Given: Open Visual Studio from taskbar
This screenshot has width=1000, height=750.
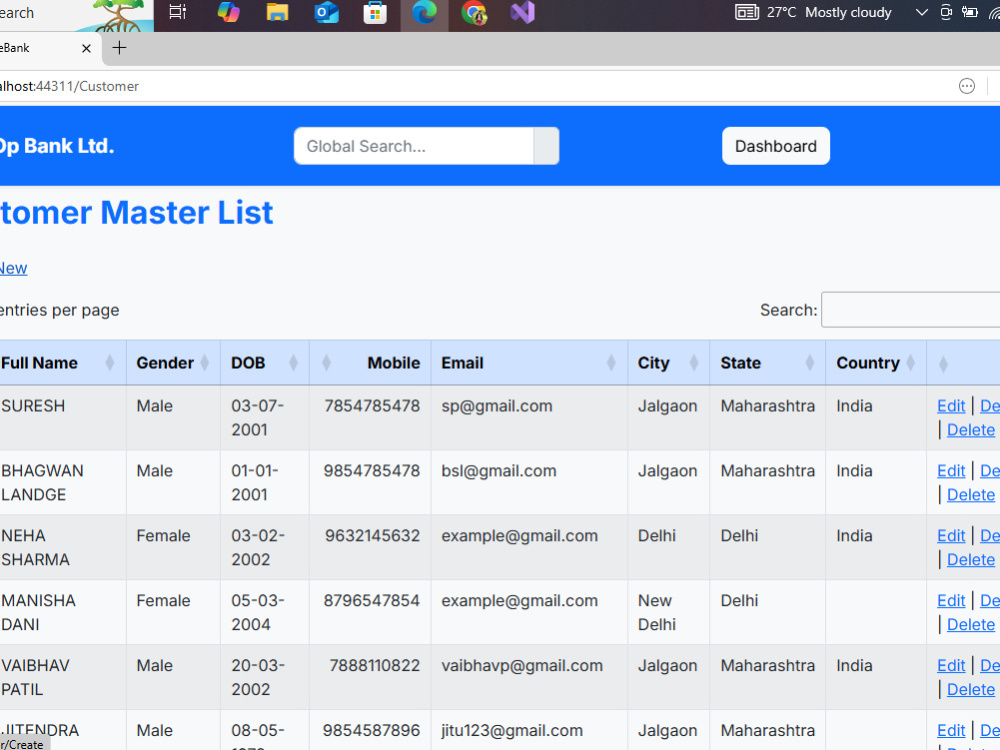Looking at the screenshot, I should pos(522,12).
